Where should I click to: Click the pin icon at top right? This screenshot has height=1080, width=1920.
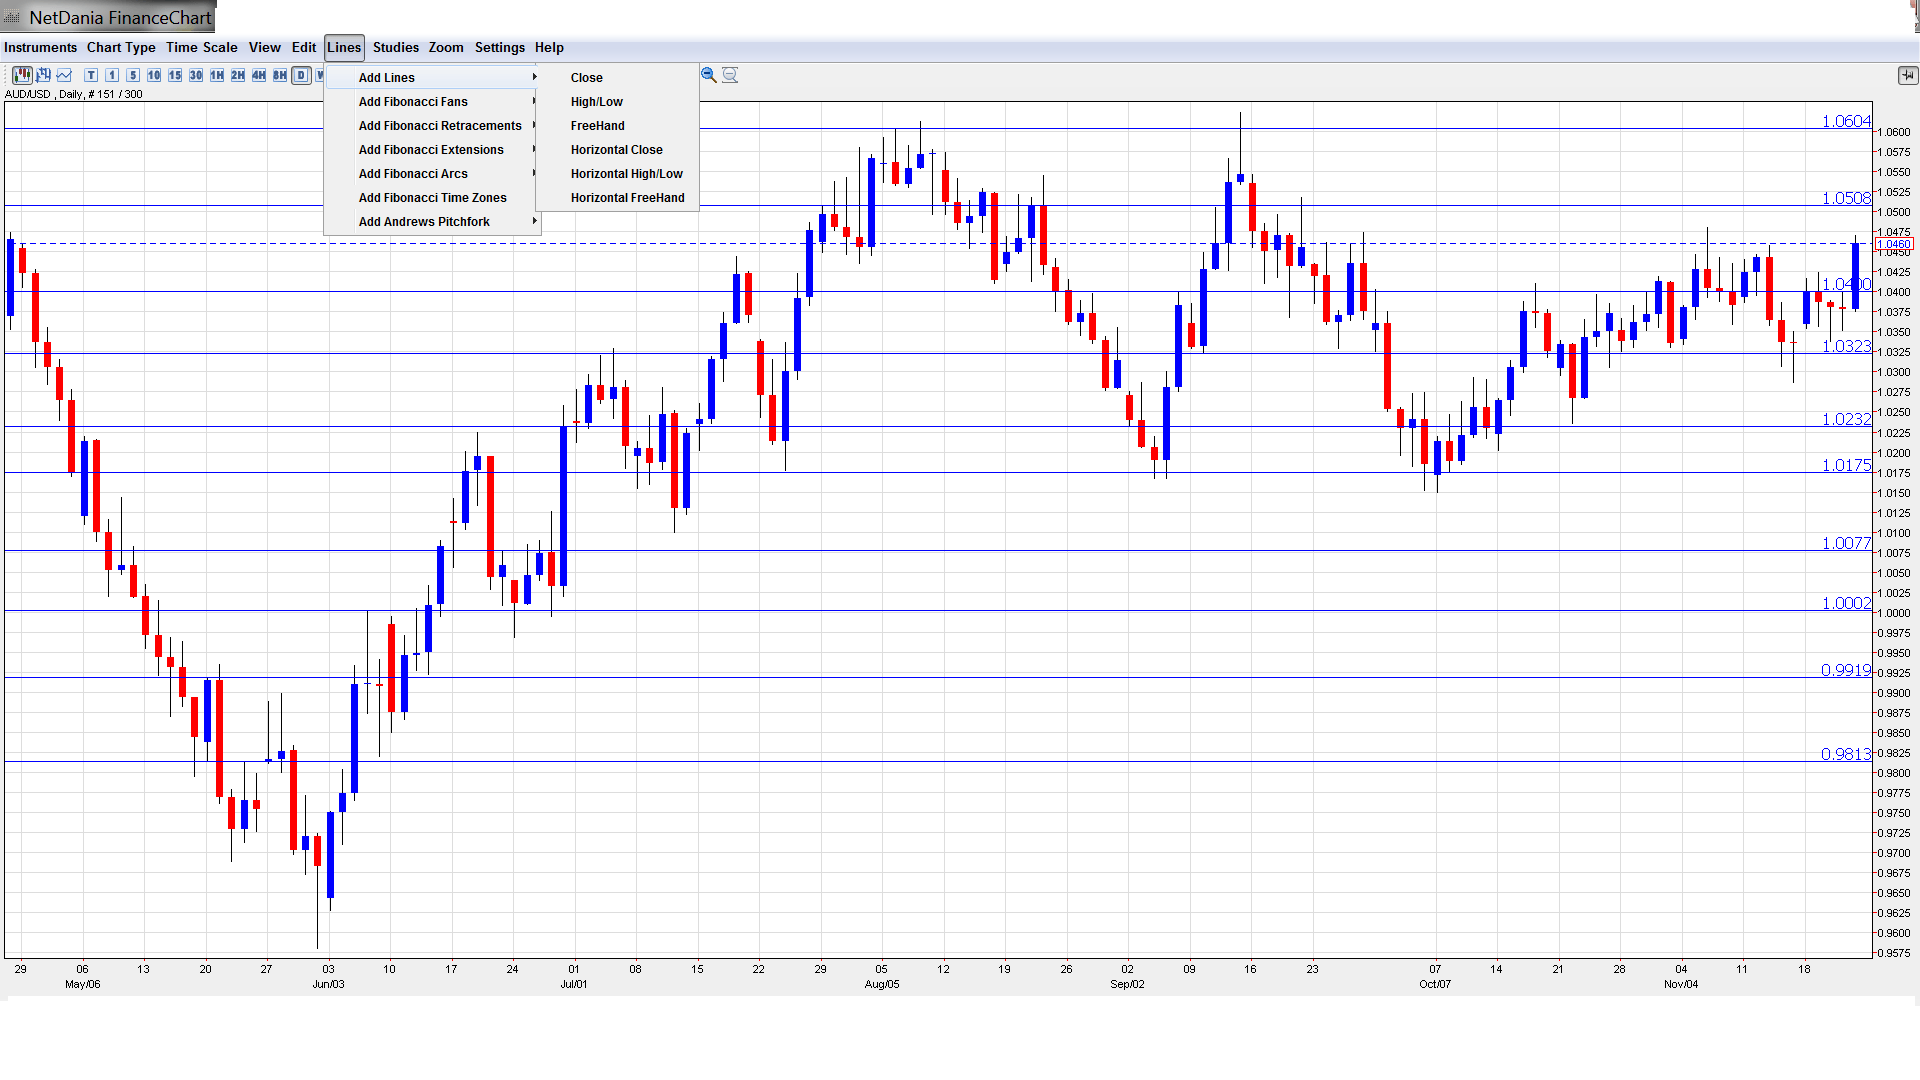click(1907, 75)
